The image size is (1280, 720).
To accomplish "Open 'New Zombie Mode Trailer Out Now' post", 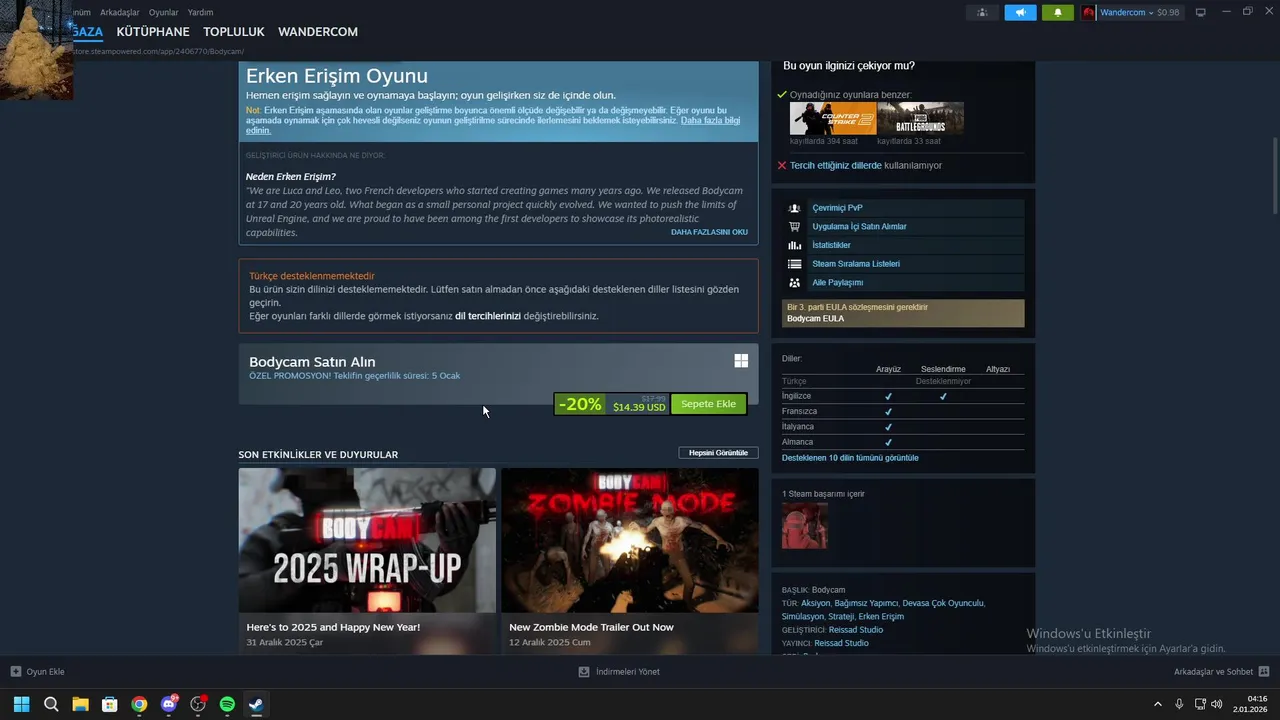I will (x=591, y=627).
